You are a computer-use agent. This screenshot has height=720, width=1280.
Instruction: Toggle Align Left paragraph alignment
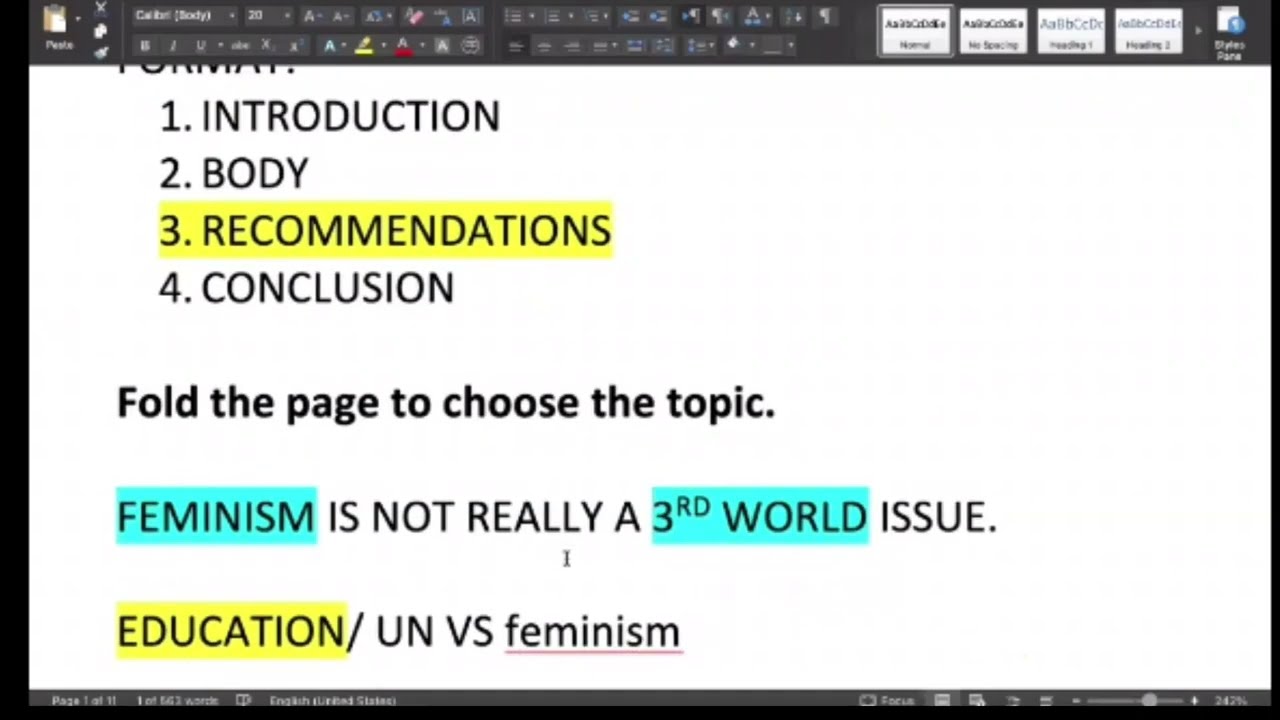click(516, 46)
